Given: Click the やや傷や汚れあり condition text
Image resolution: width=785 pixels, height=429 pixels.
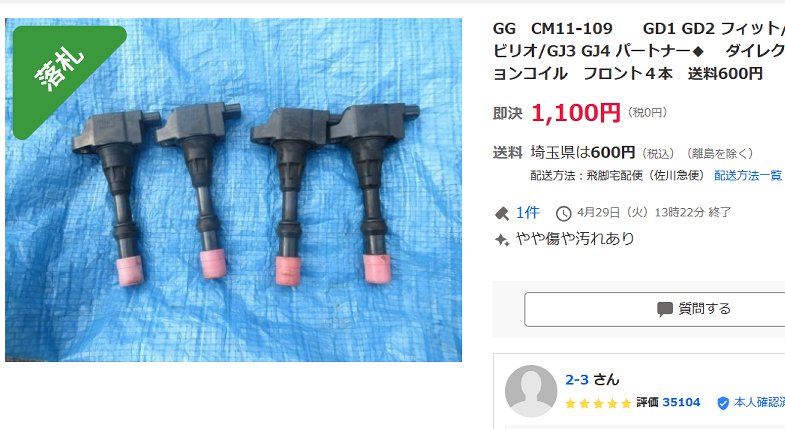Looking at the screenshot, I should coord(575,239).
